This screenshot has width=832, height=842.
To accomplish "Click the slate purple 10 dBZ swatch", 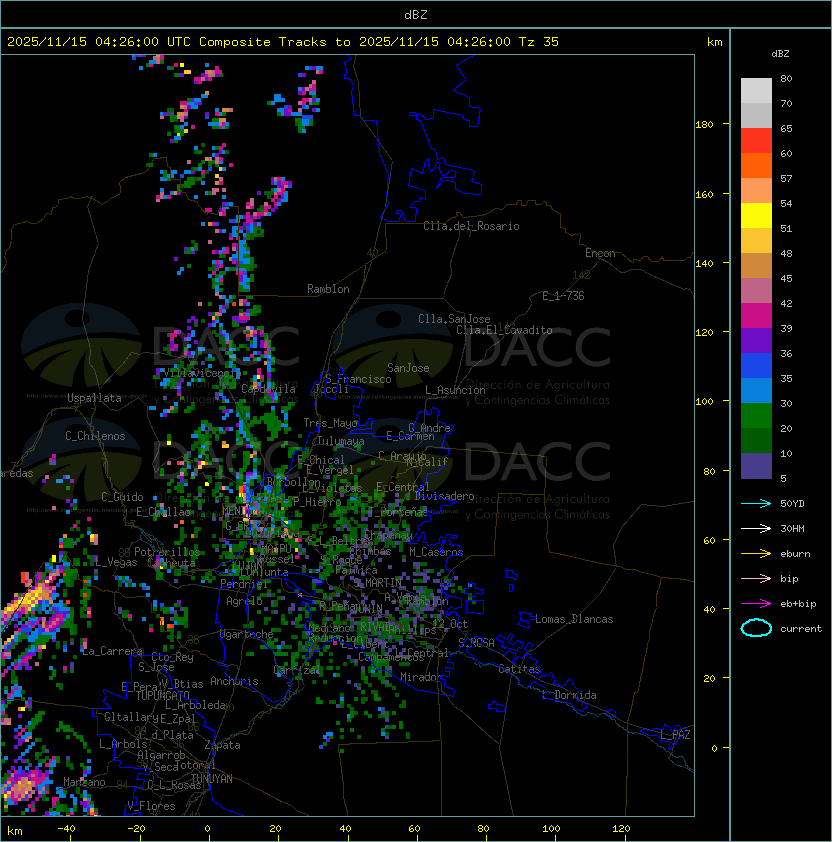I will coord(756,466).
